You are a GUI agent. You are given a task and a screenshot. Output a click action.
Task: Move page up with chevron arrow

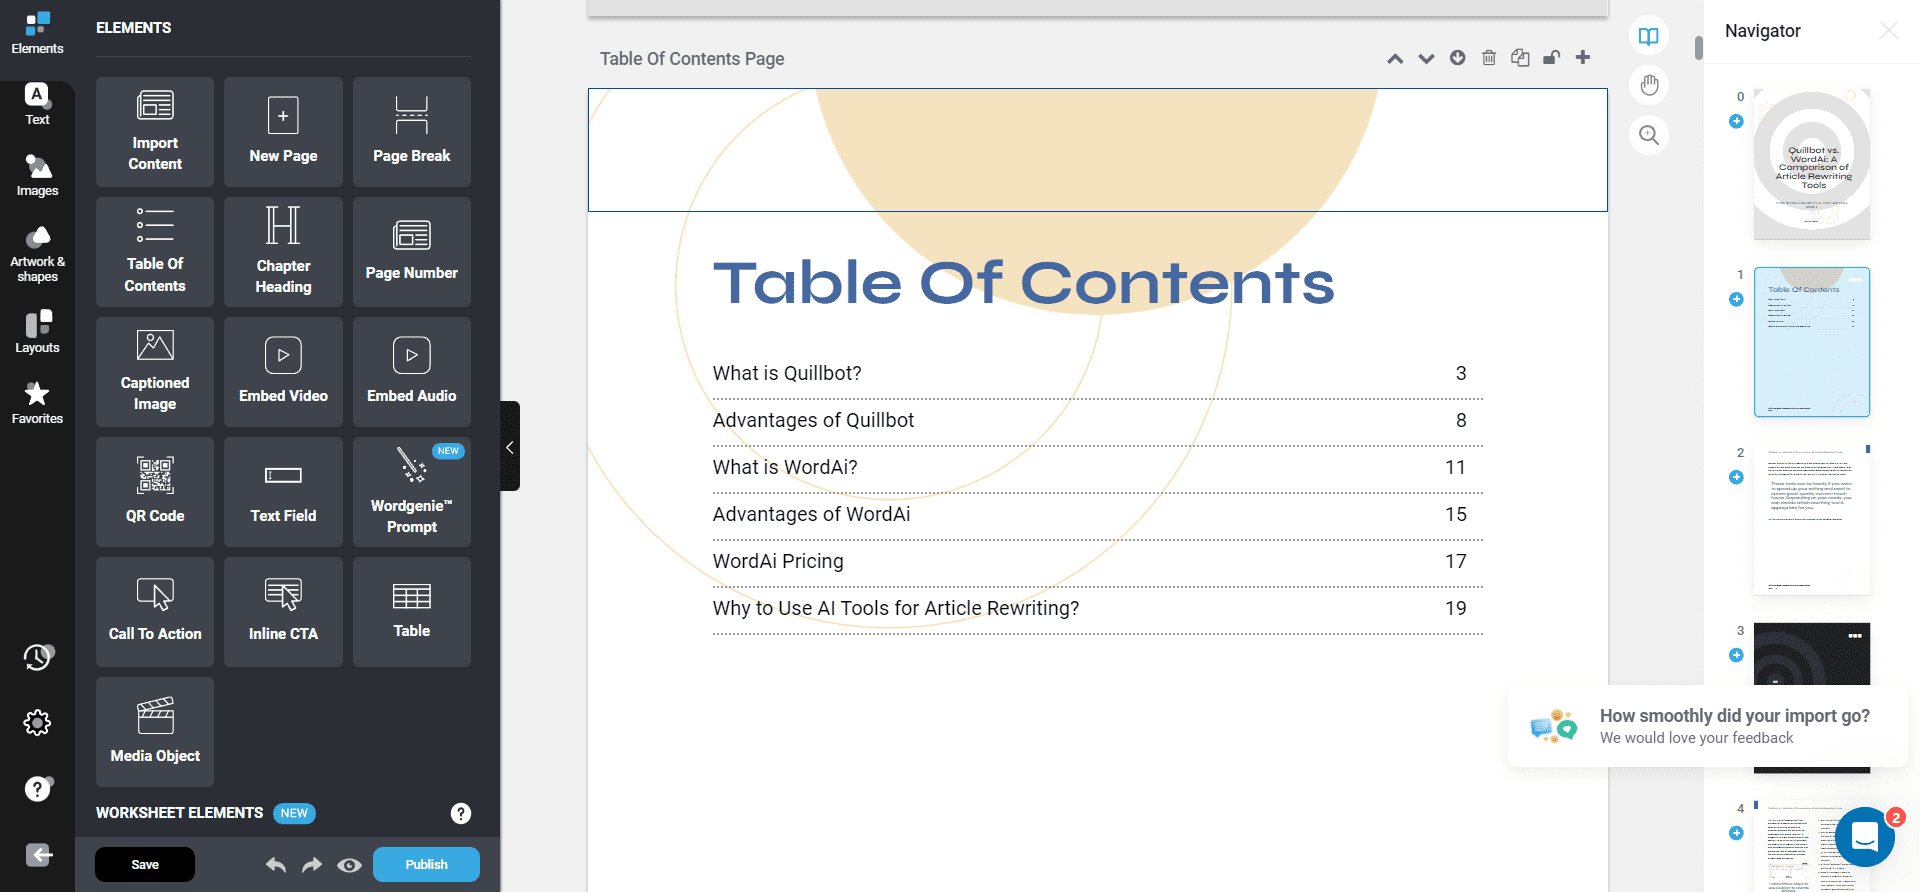[x=1395, y=58]
